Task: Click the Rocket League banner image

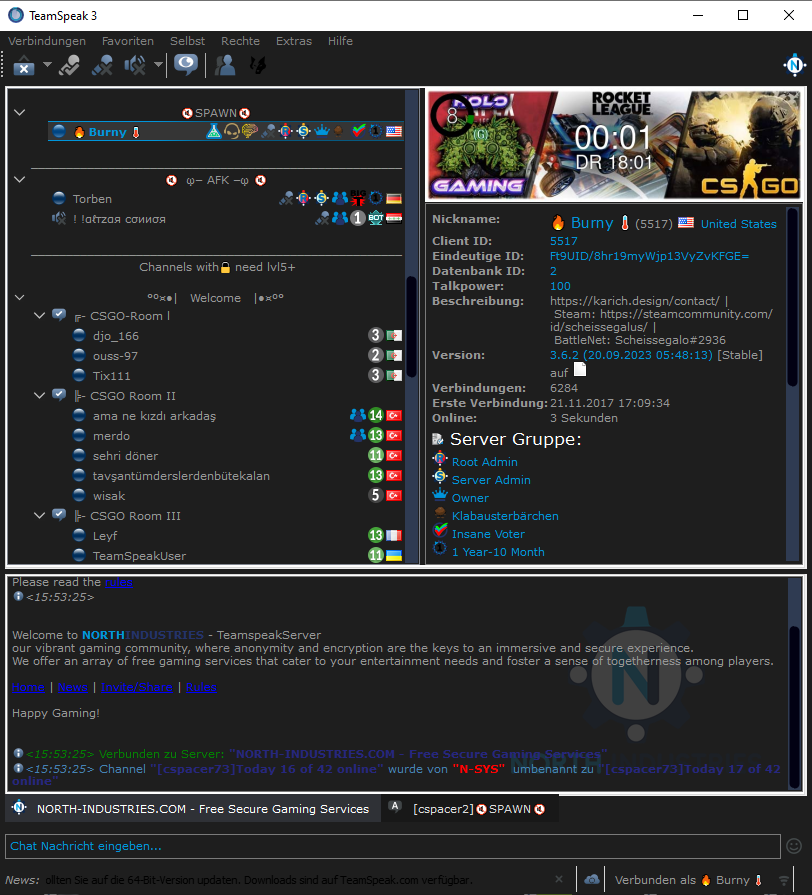Action: pos(614,145)
